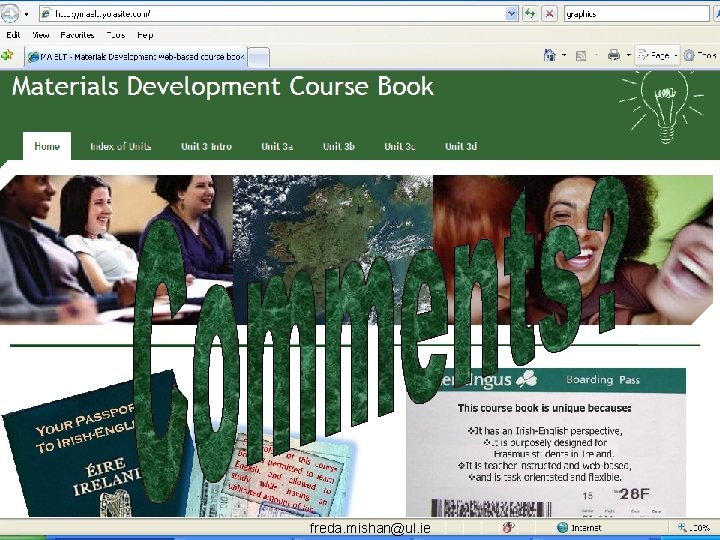
Task: Open the Unit 3 Intro page link
Action: (206, 146)
